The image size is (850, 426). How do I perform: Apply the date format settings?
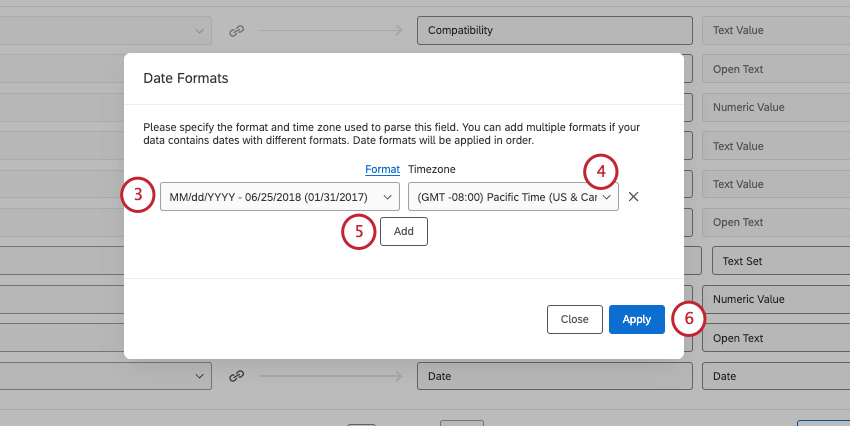tap(636, 319)
